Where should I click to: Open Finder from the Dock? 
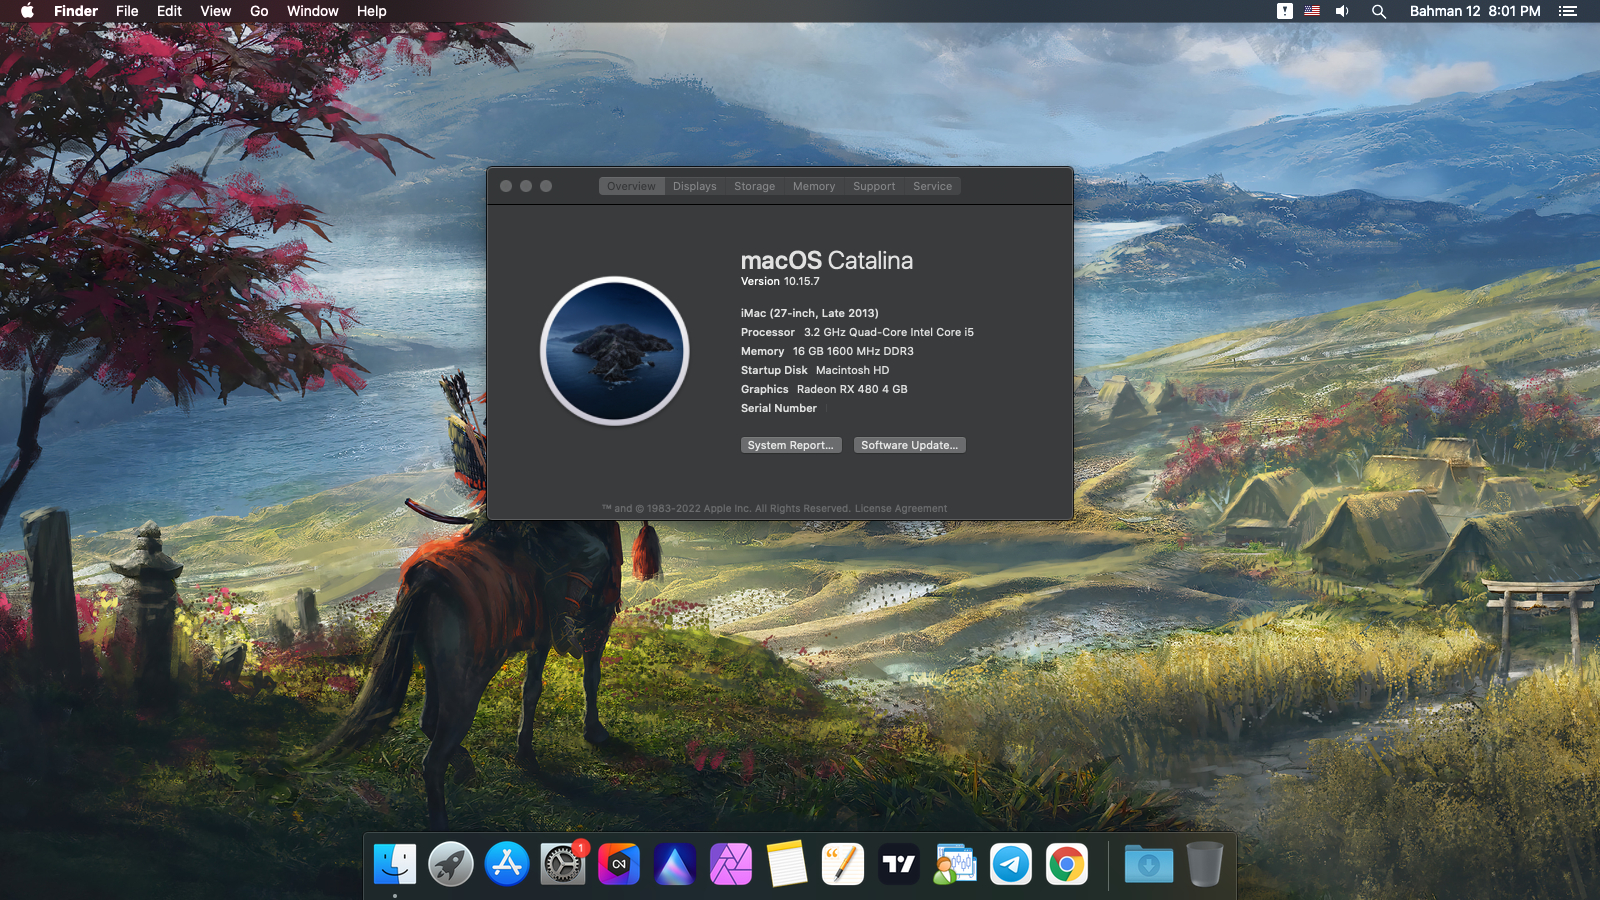tap(395, 864)
